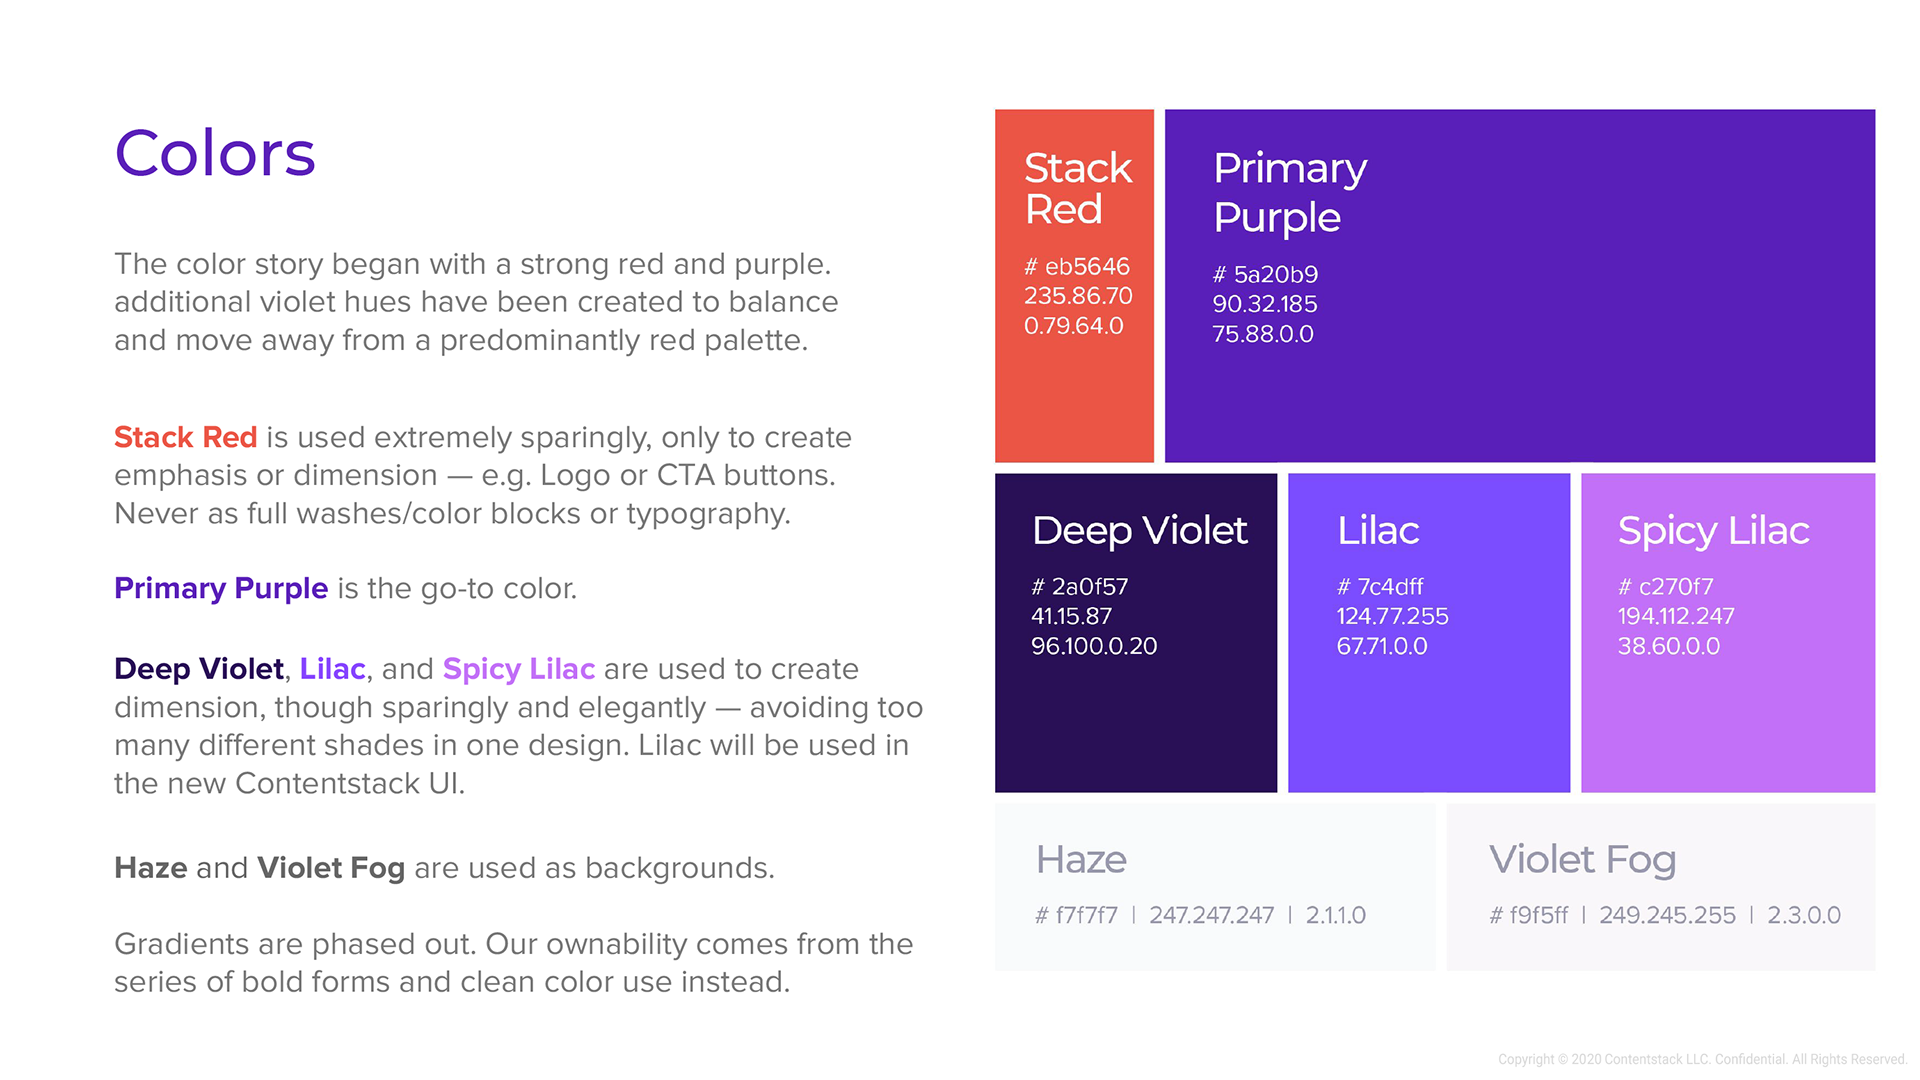The image size is (1920, 1080).
Task: Click the Haze background swatch
Action: pyautogui.click(x=1215, y=887)
